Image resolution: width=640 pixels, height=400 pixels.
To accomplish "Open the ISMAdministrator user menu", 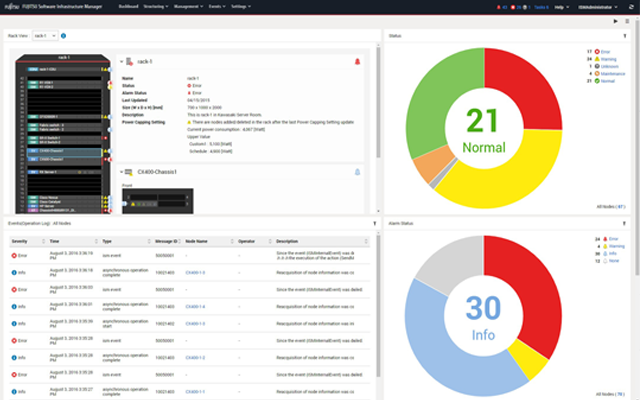I will 598,7.
